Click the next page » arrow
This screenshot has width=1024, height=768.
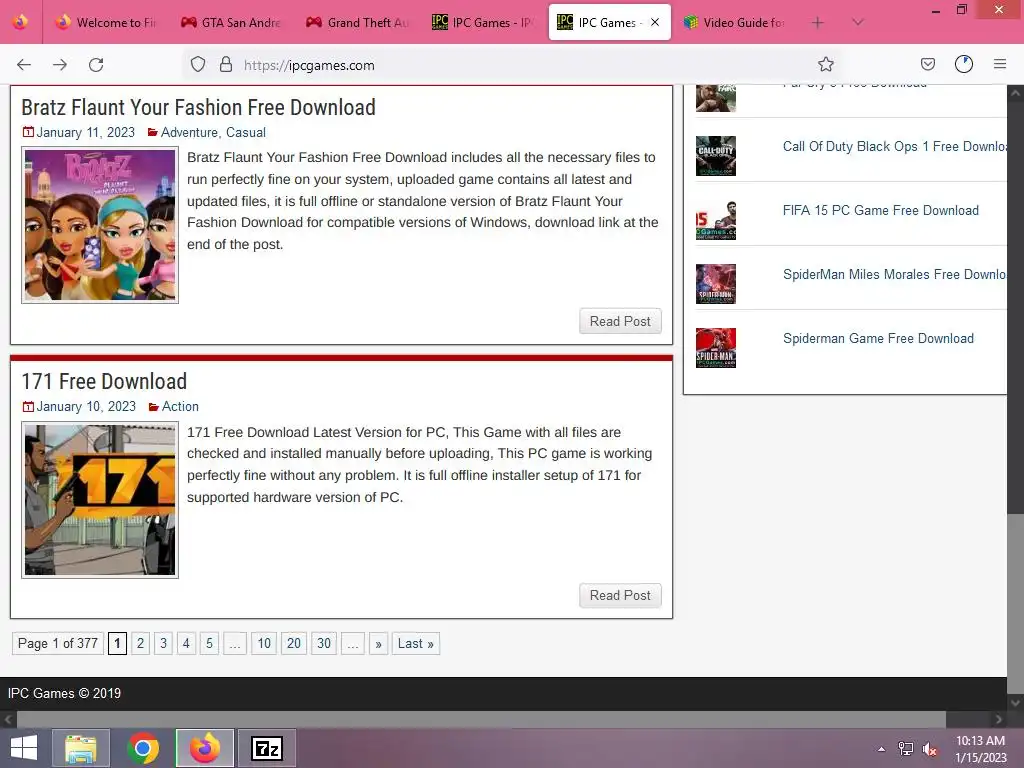click(x=378, y=644)
